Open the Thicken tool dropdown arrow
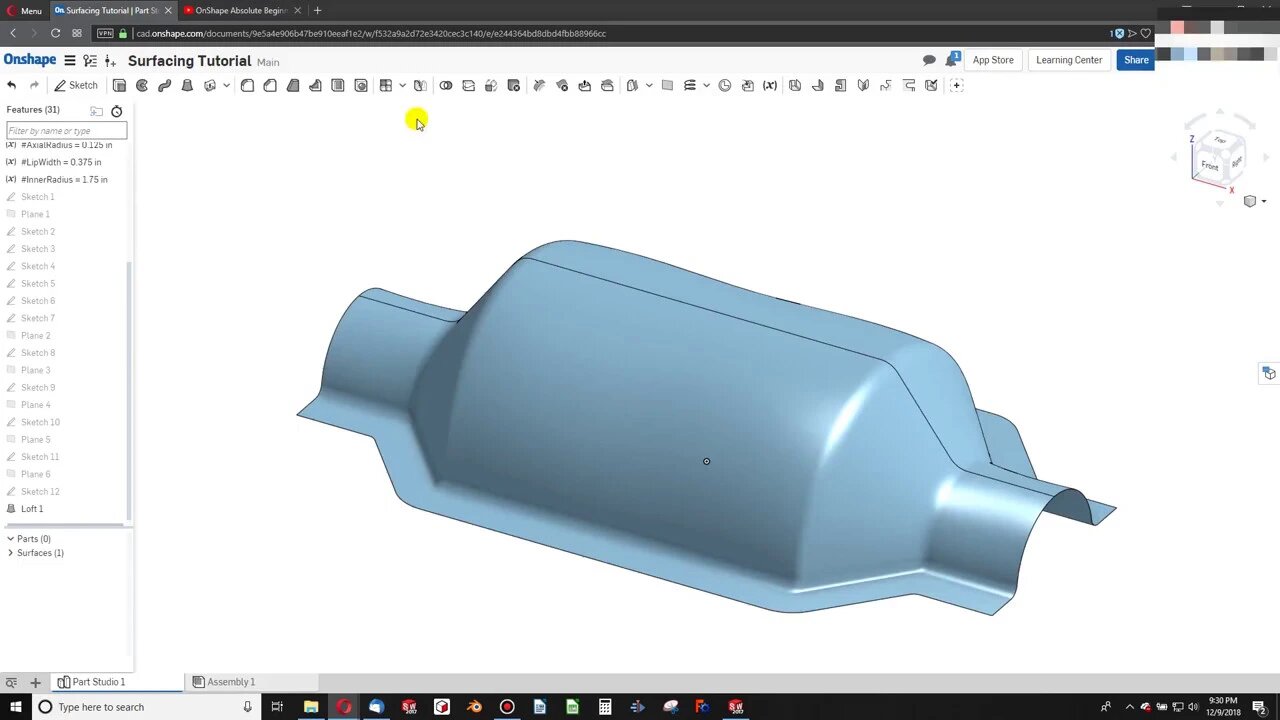The image size is (1280, 720). (226, 85)
